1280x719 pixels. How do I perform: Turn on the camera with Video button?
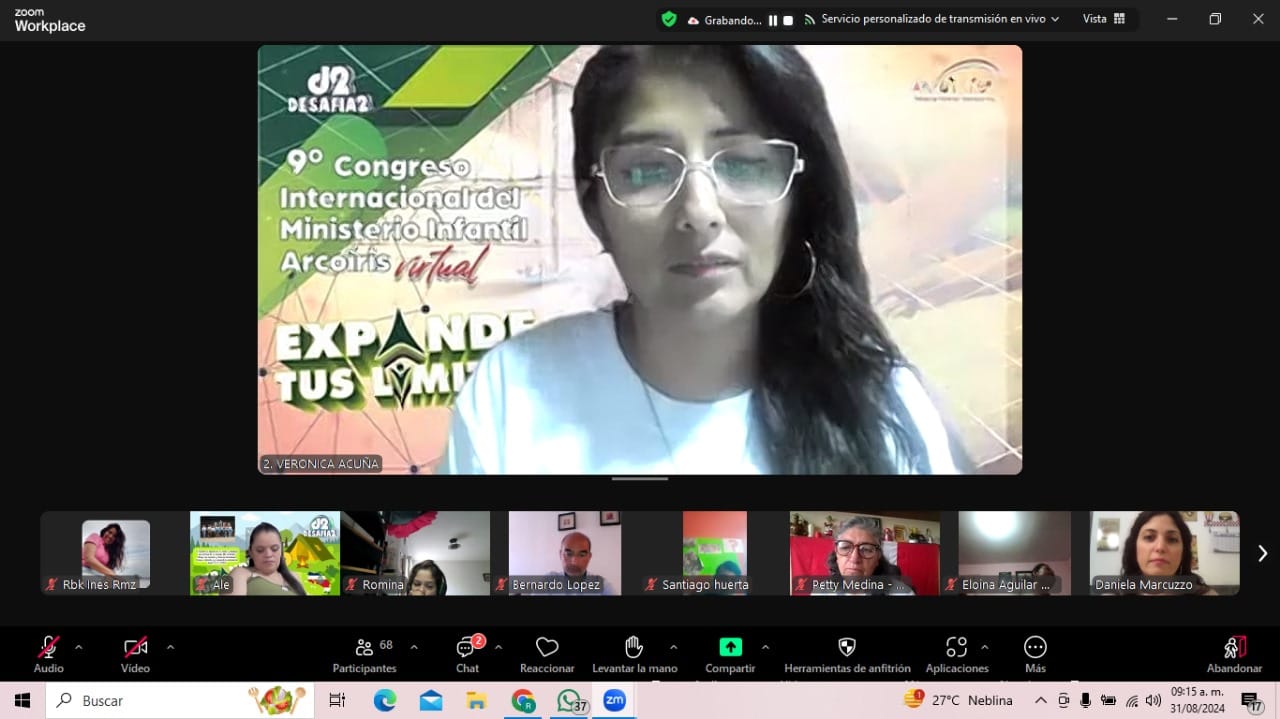[135, 654]
